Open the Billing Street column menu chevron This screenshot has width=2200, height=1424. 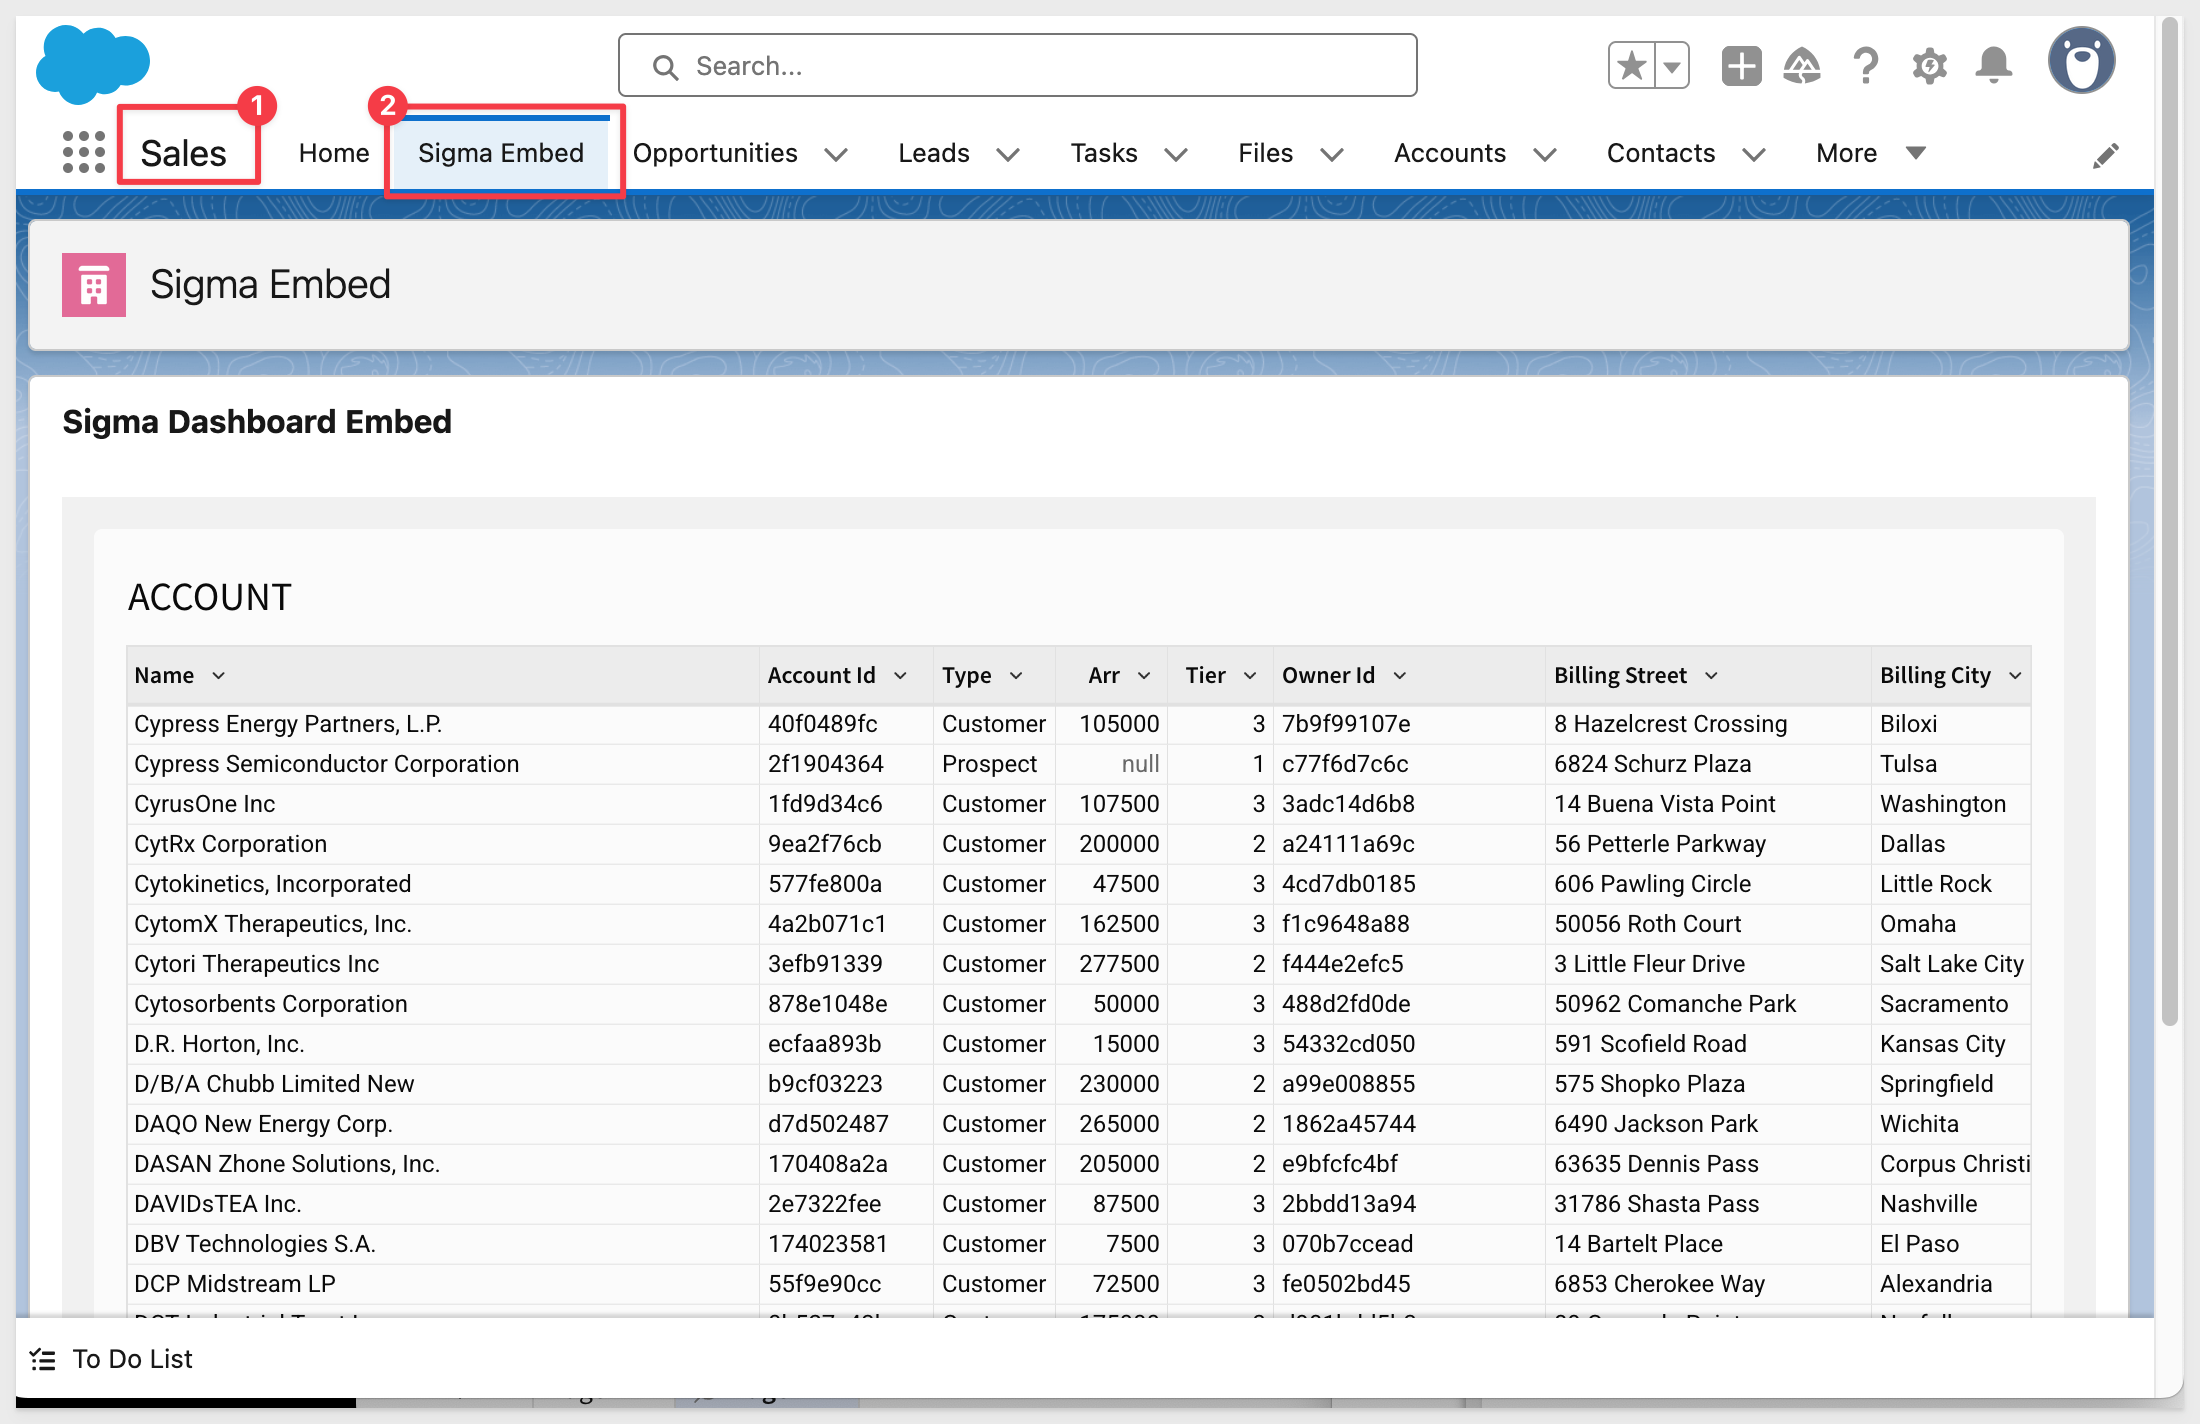point(1711,676)
